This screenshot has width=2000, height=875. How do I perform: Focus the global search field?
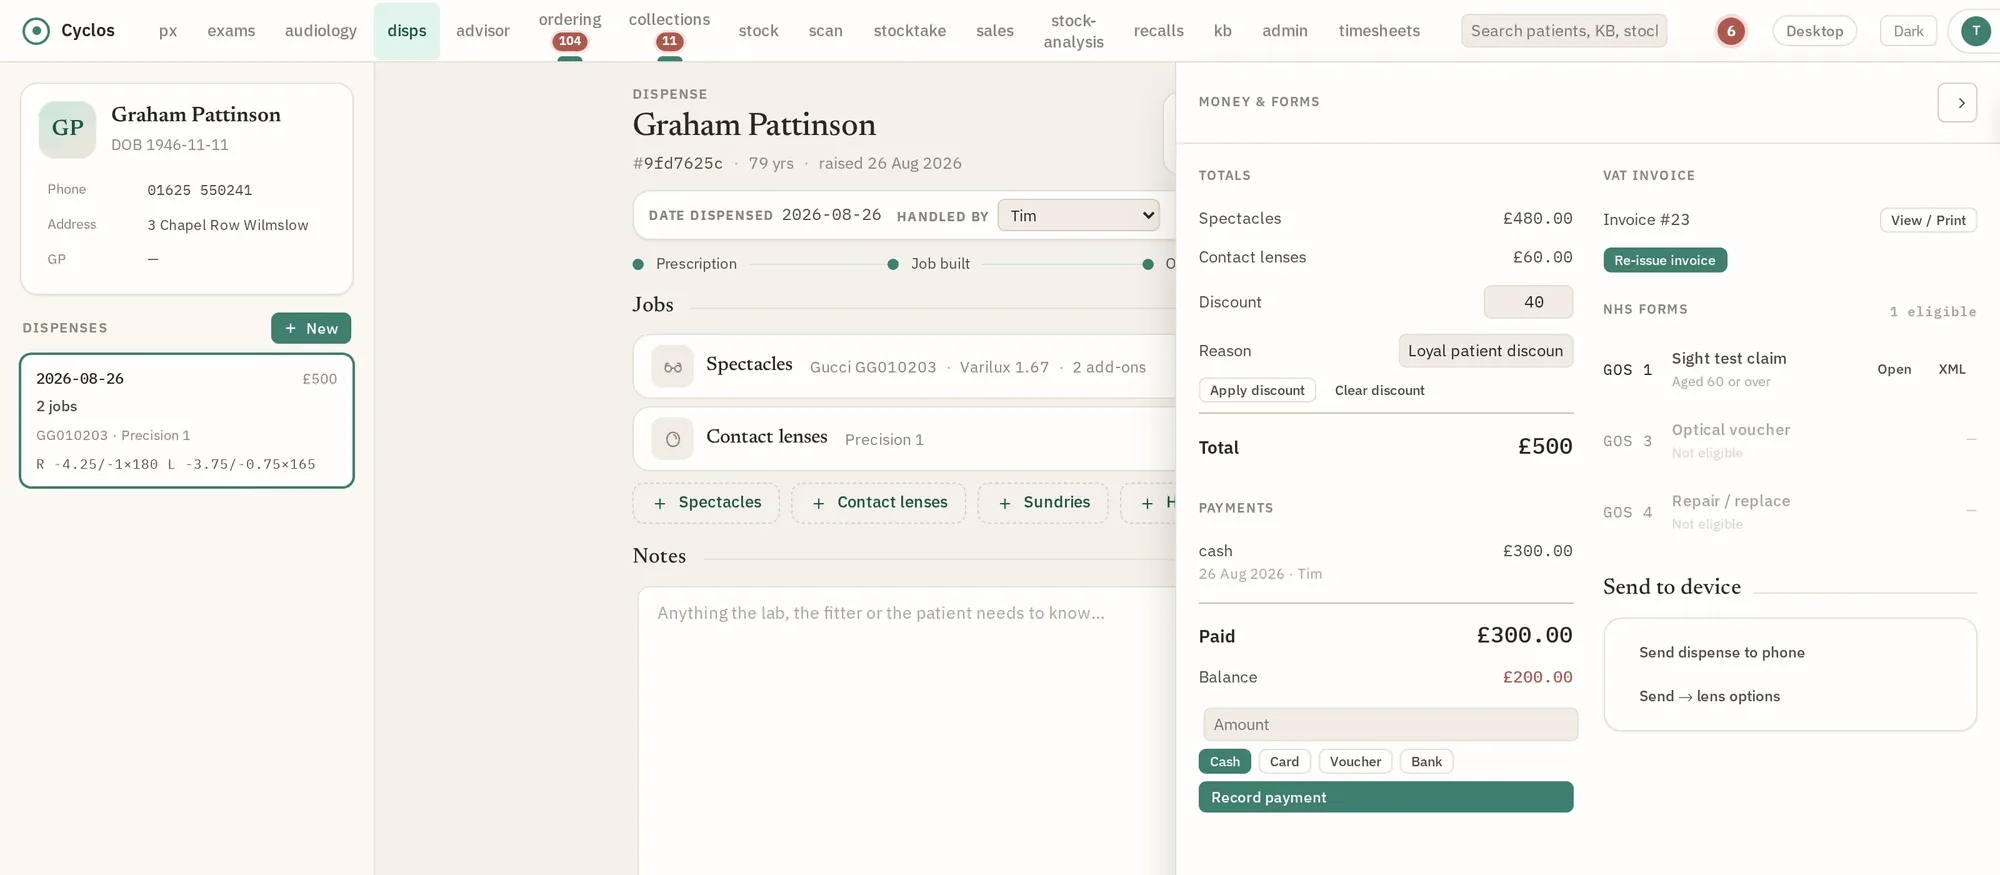pyautogui.click(x=1563, y=31)
